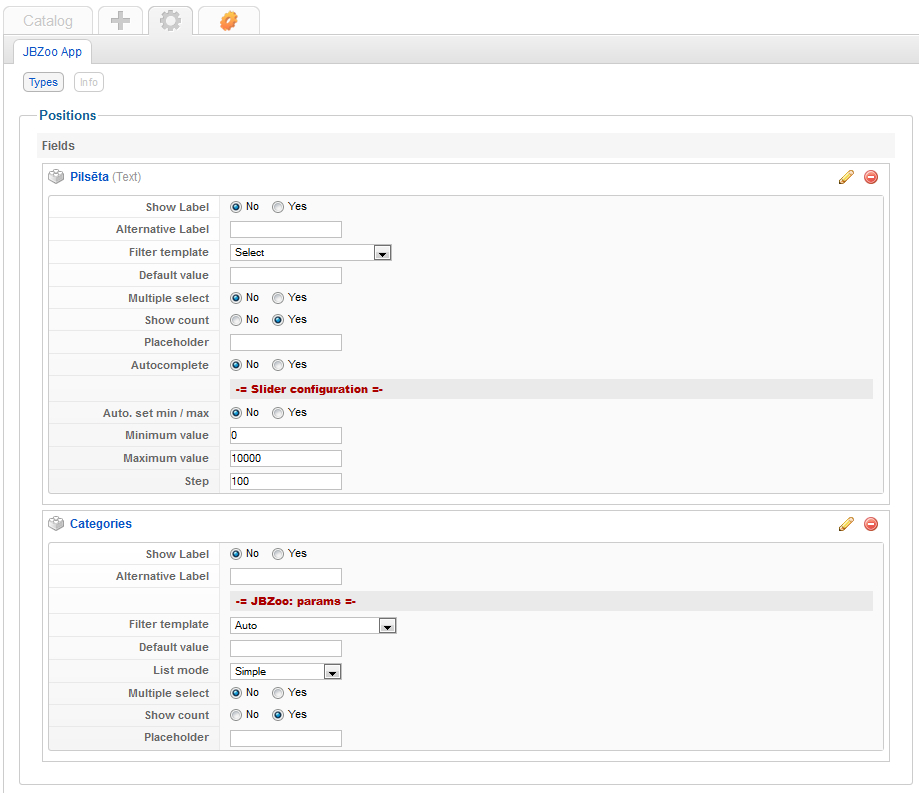
Task: Delete the Categories field with red icon
Action: click(x=871, y=524)
